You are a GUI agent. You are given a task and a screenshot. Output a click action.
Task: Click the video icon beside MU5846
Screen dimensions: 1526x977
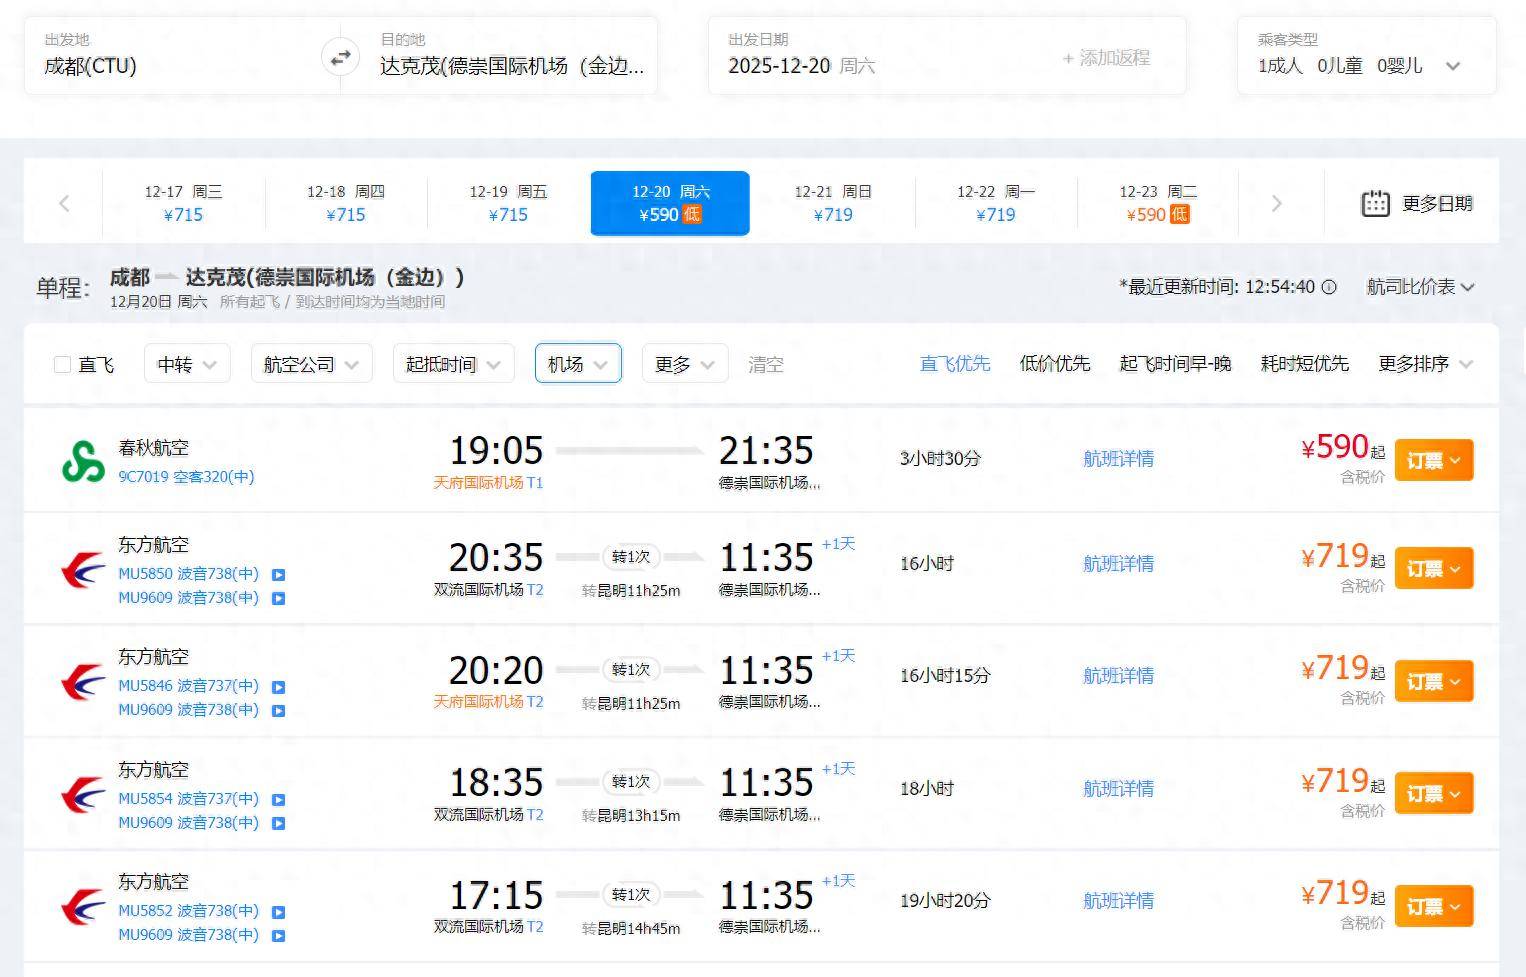coord(279,687)
